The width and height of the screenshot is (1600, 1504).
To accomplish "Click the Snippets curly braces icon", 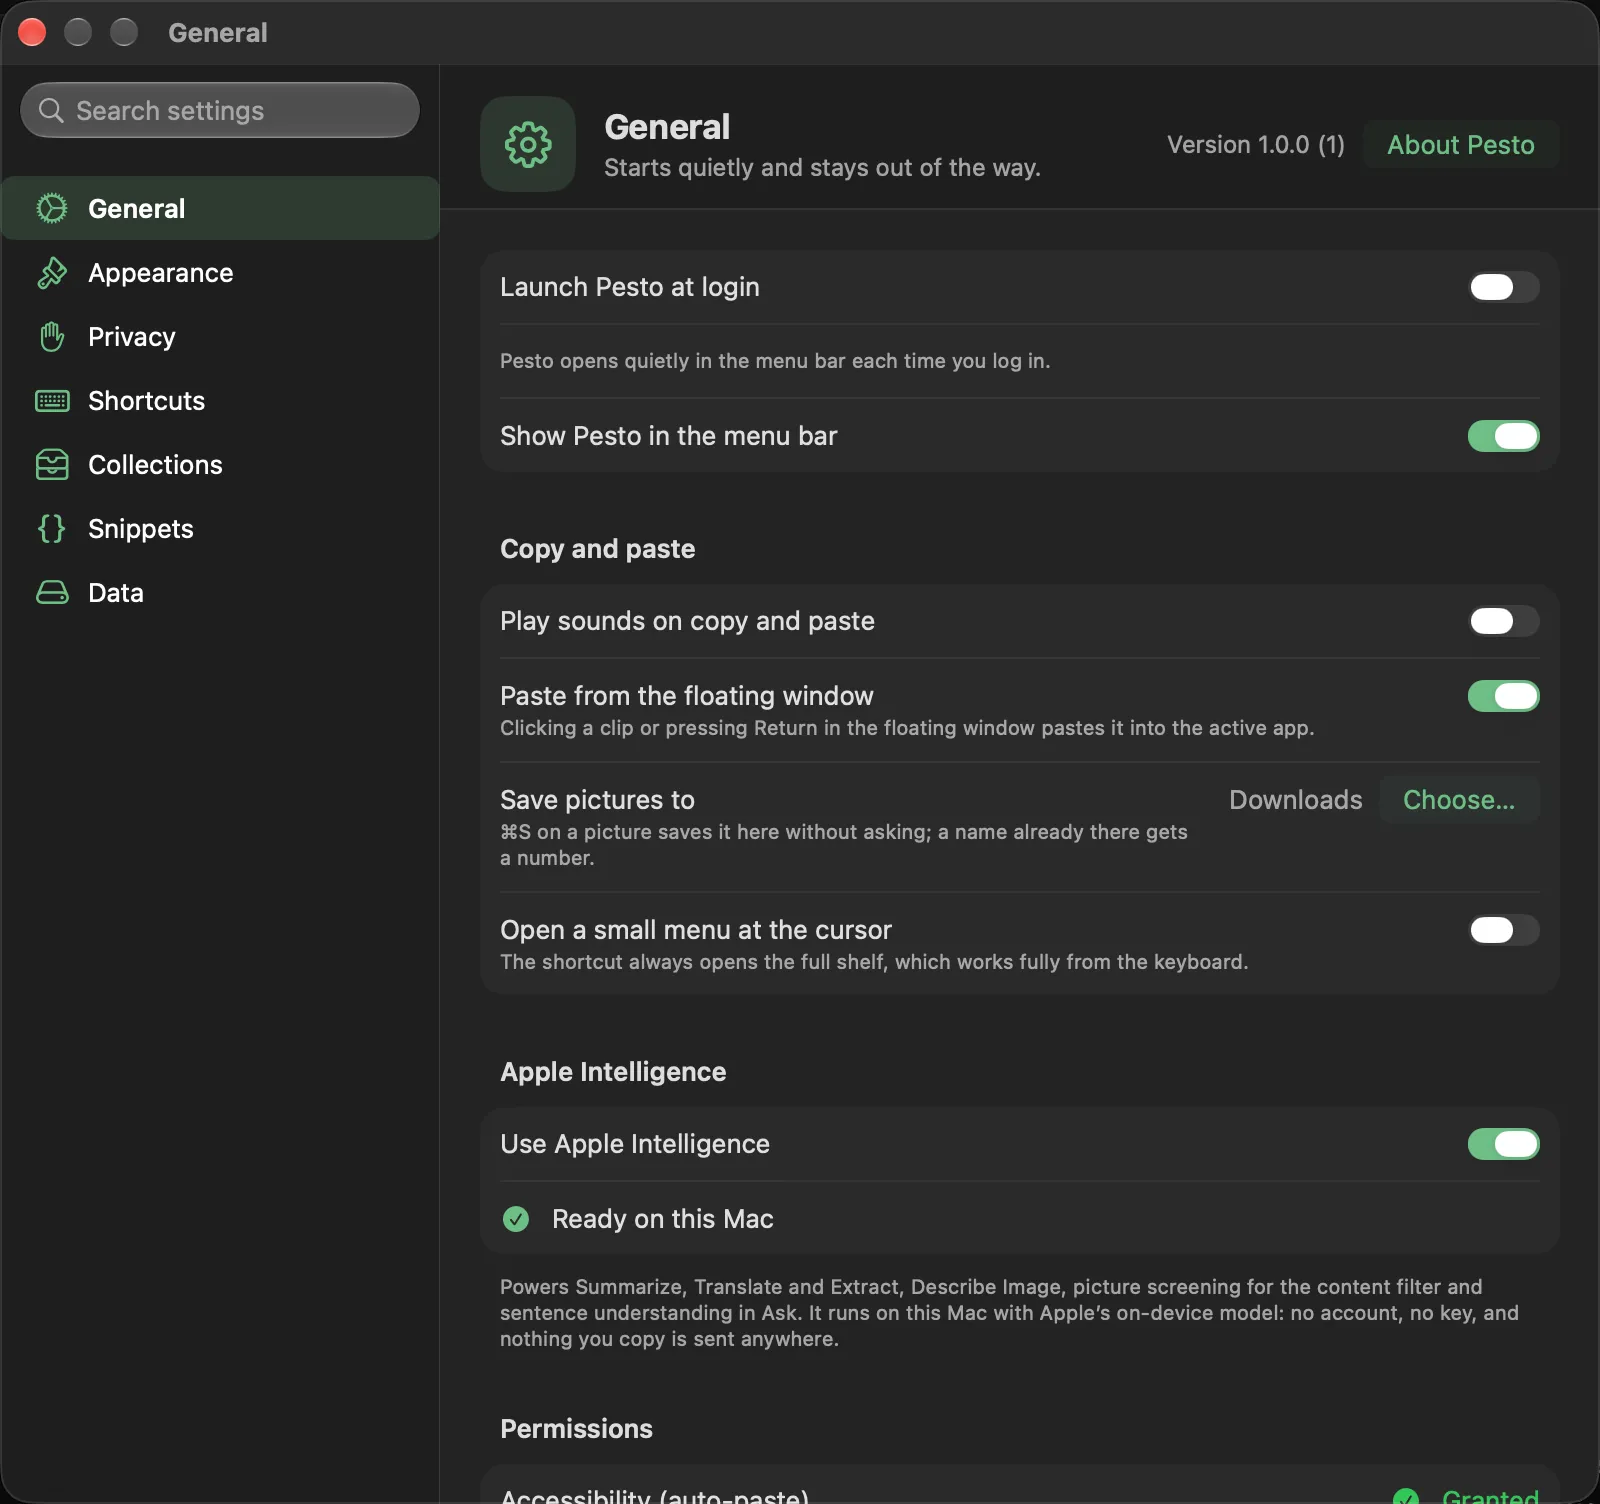I will (x=52, y=529).
